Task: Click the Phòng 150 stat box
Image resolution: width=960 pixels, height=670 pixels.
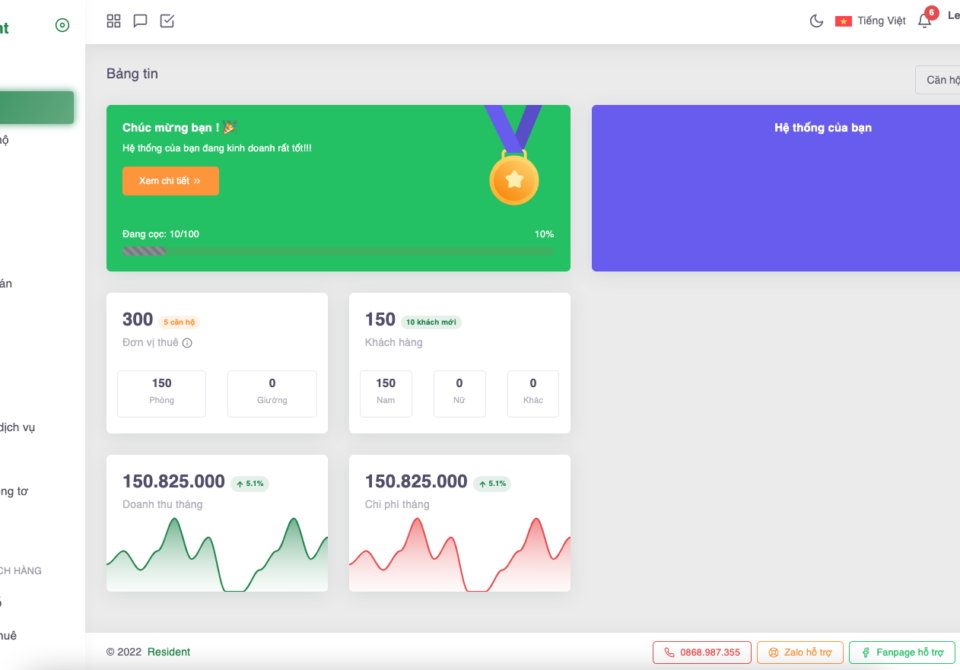Action: coord(162,393)
